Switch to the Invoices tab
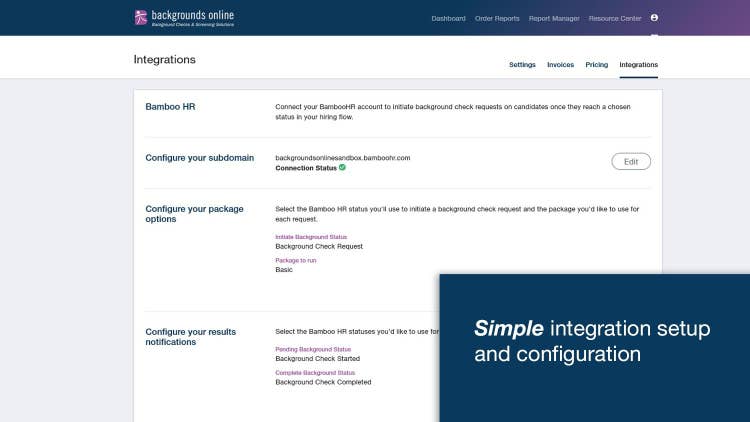750x422 pixels. (x=560, y=65)
